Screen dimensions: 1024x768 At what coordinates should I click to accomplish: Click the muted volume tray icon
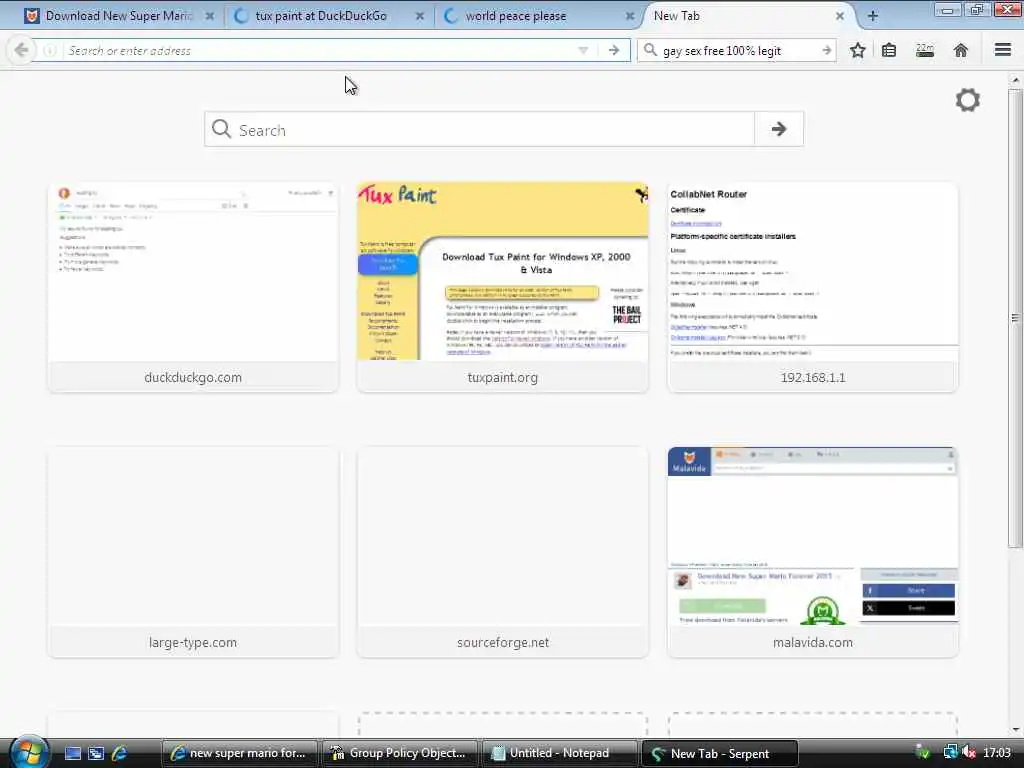click(969, 753)
